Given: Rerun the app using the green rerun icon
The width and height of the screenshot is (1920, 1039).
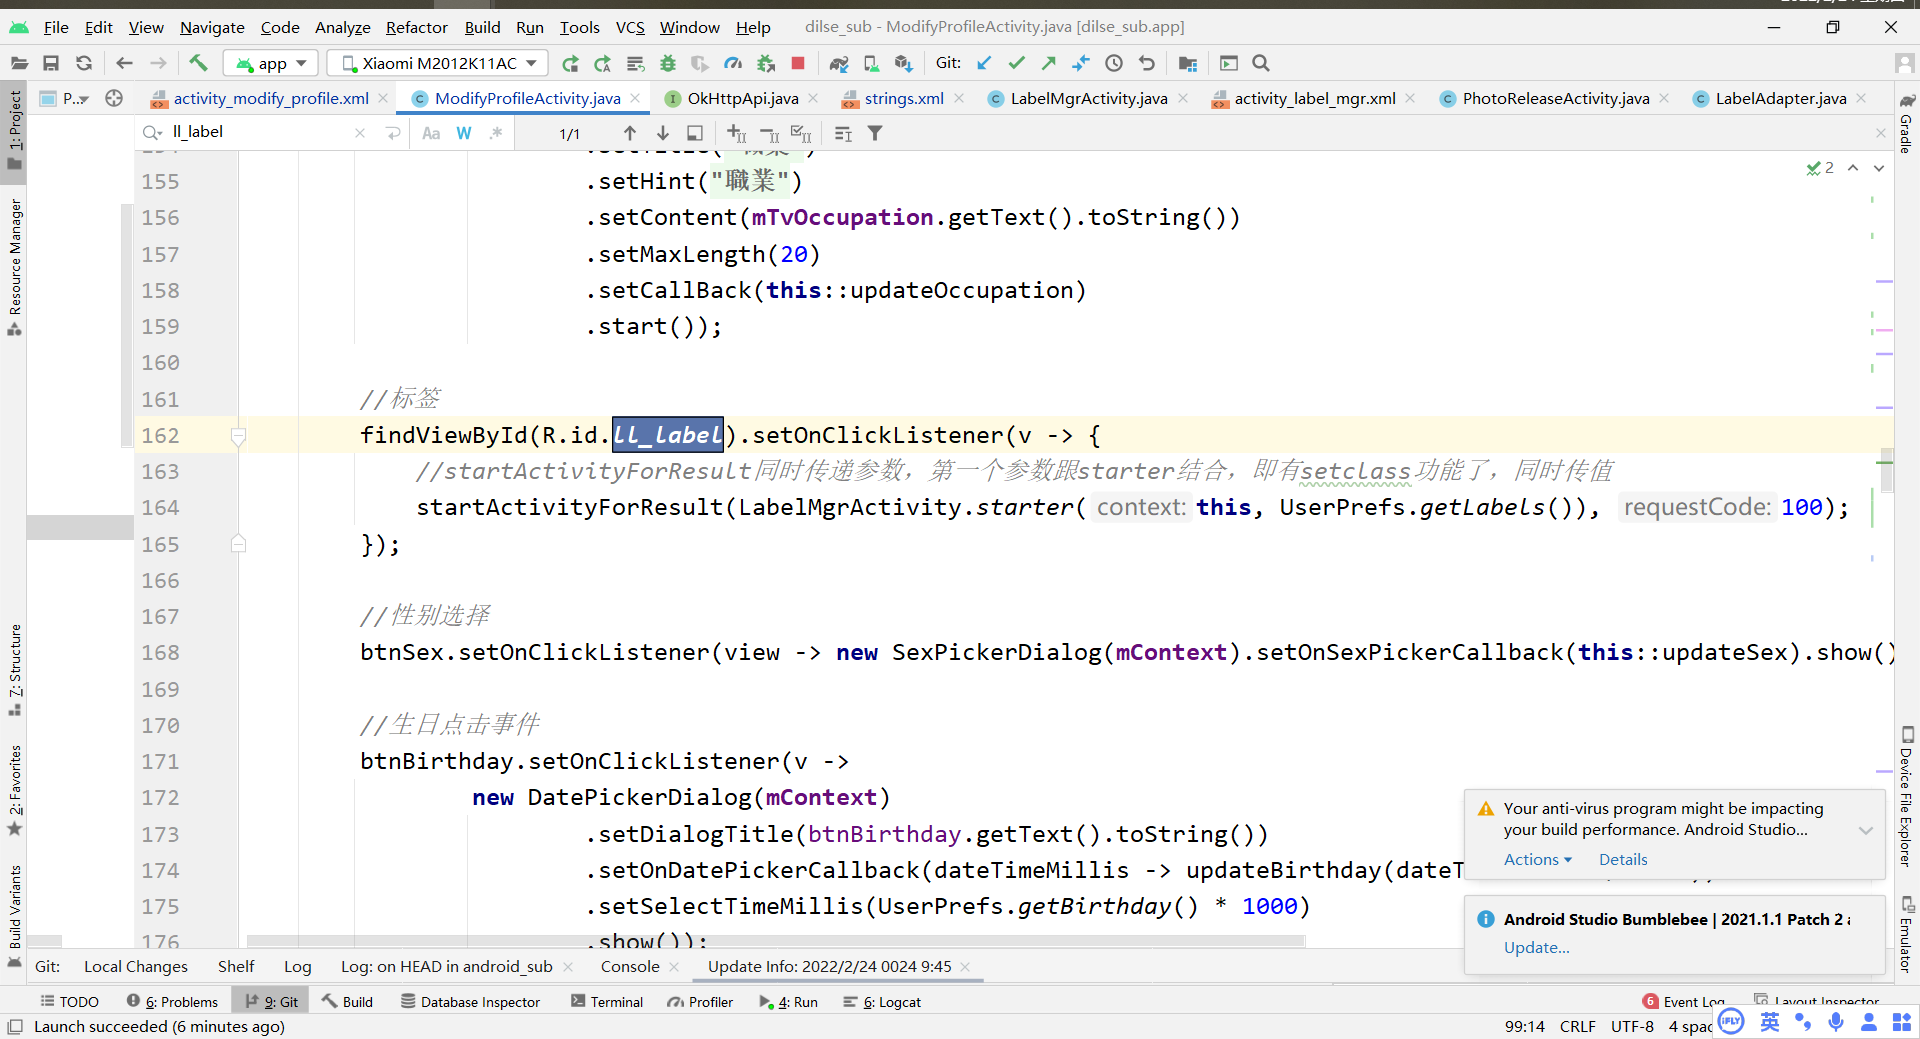Looking at the screenshot, I should click(570, 63).
